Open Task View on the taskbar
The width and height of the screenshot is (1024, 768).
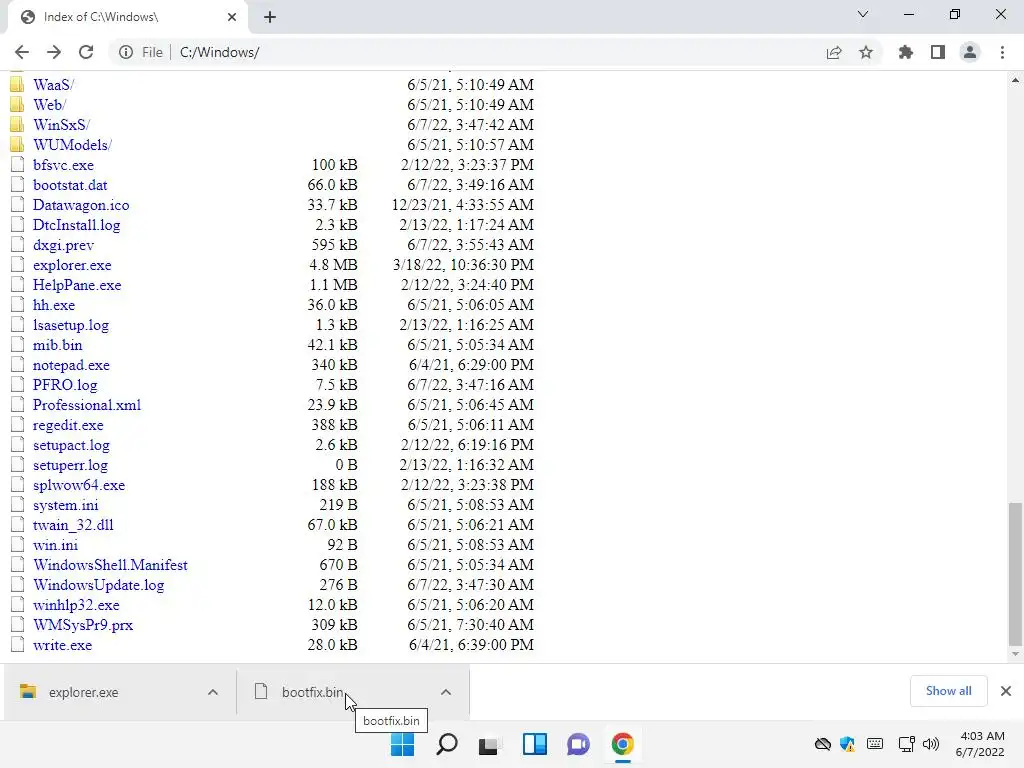click(490, 744)
